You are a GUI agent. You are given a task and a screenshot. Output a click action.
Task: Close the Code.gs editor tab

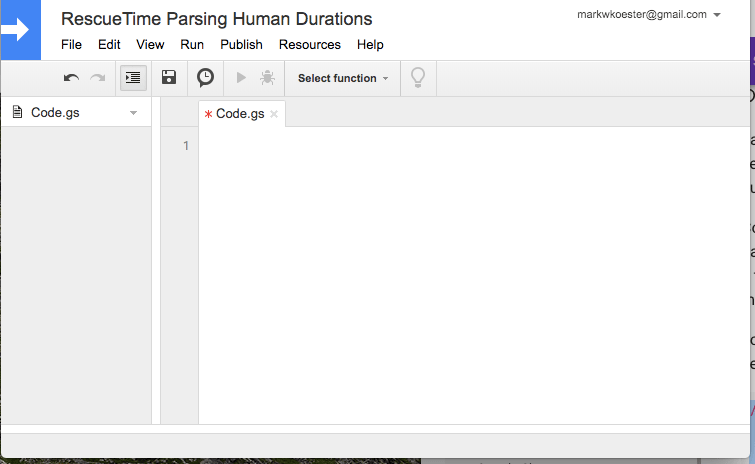click(x=274, y=115)
